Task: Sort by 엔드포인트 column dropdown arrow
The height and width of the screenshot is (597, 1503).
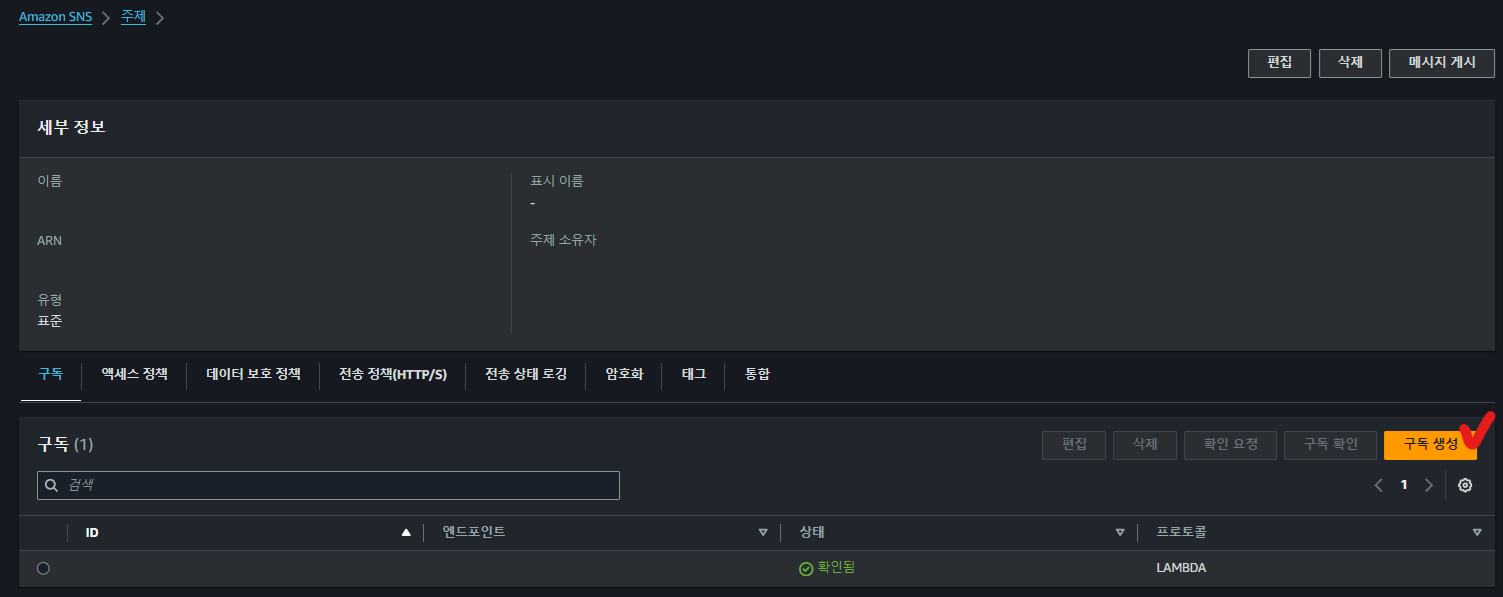Action: point(763,533)
